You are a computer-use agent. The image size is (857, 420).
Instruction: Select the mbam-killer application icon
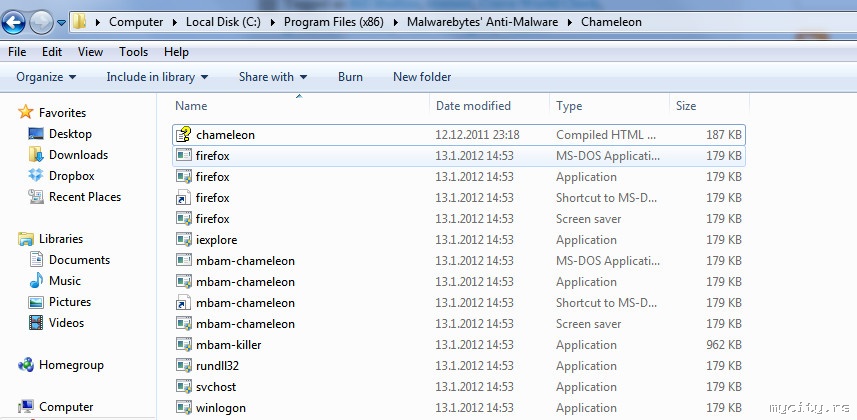click(x=184, y=345)
